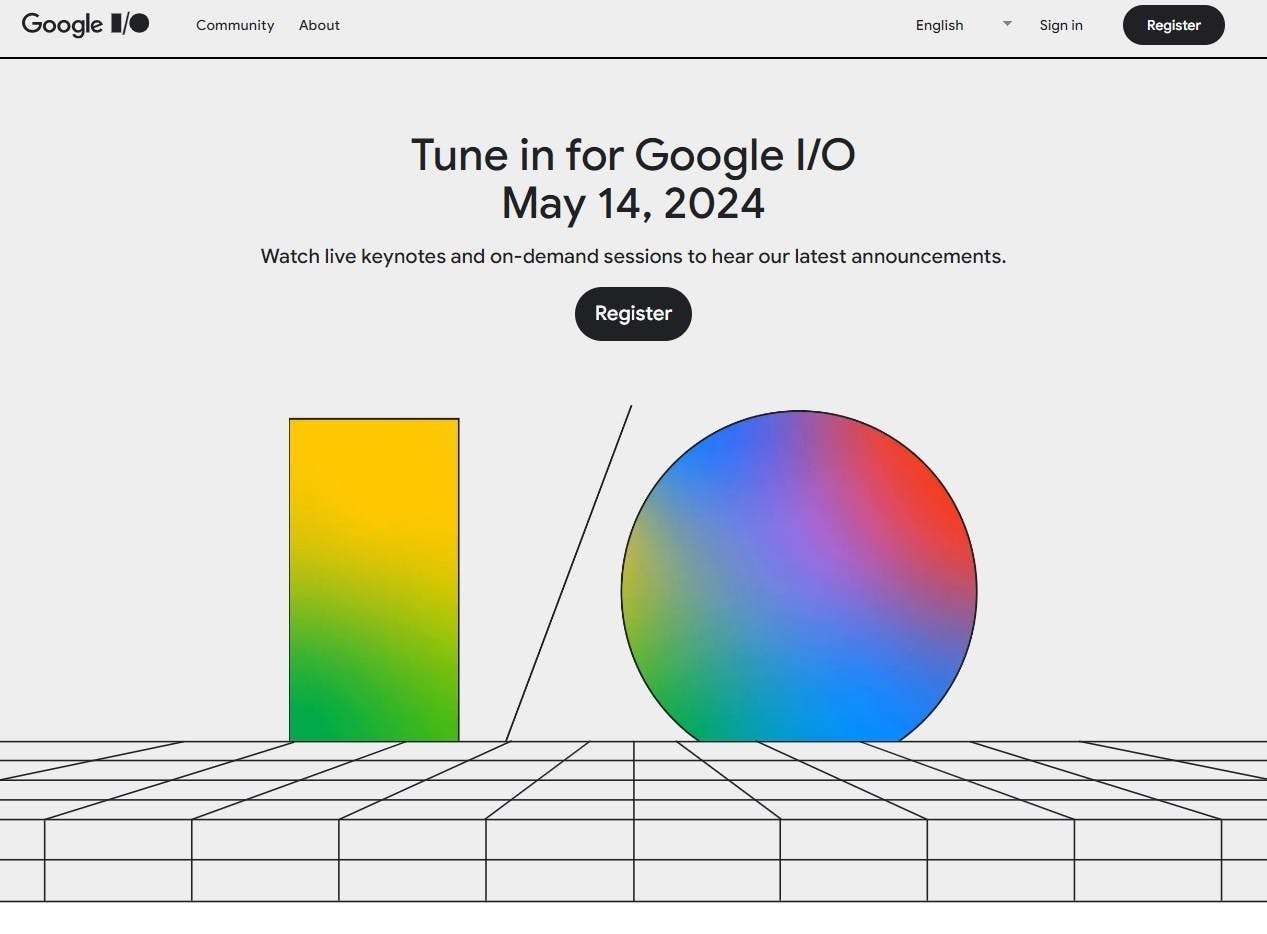Click the "Tune in for Google I/O" heading

[633, 155]
